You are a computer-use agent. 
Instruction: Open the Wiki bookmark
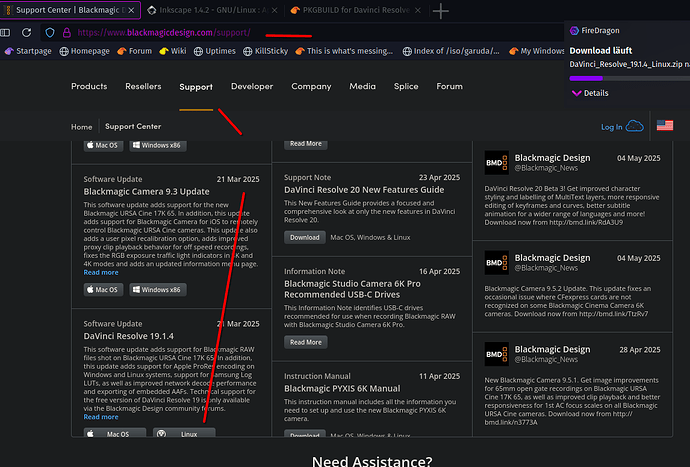[173, 51]
